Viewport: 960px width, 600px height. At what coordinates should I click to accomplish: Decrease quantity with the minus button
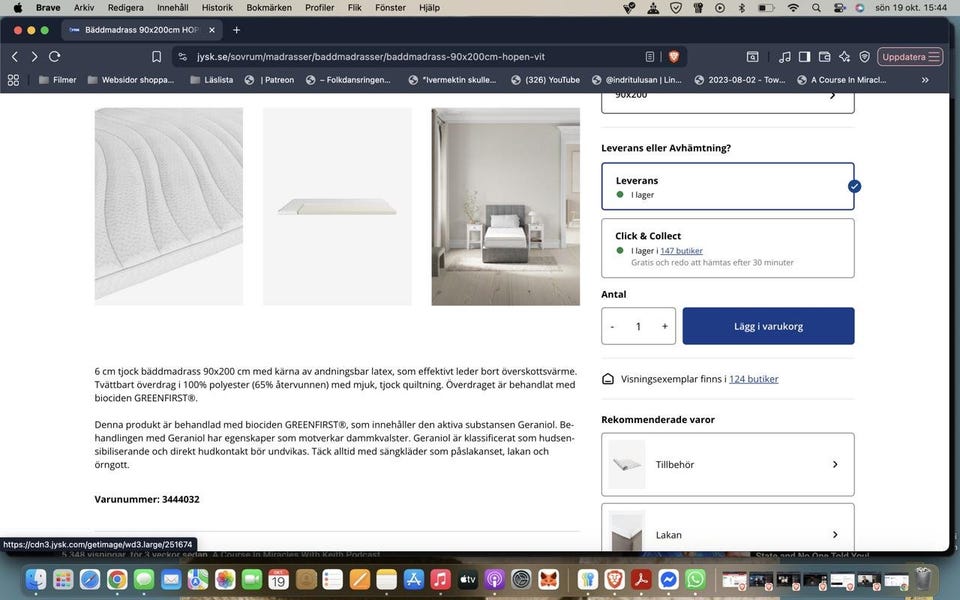[612, 326]
